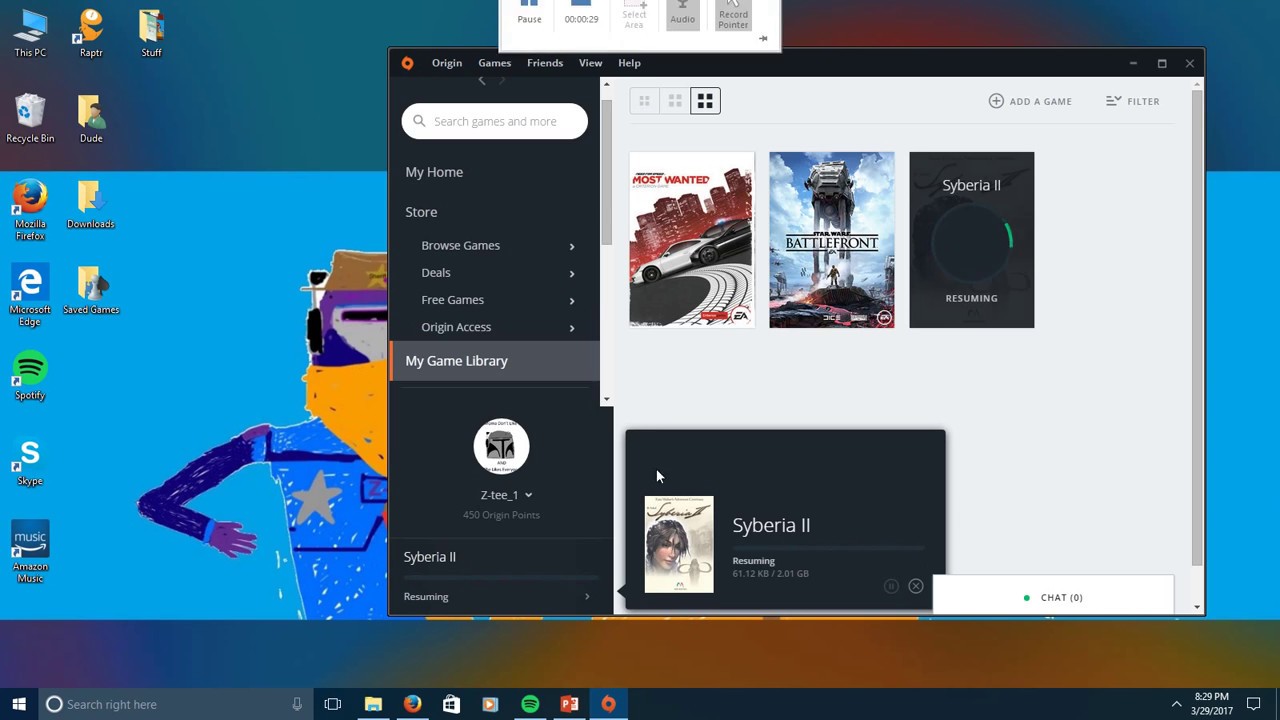Screen dimensions: 1280x720
Task: Launch Microsoft Edge from desktop
Action: (30, 296)
